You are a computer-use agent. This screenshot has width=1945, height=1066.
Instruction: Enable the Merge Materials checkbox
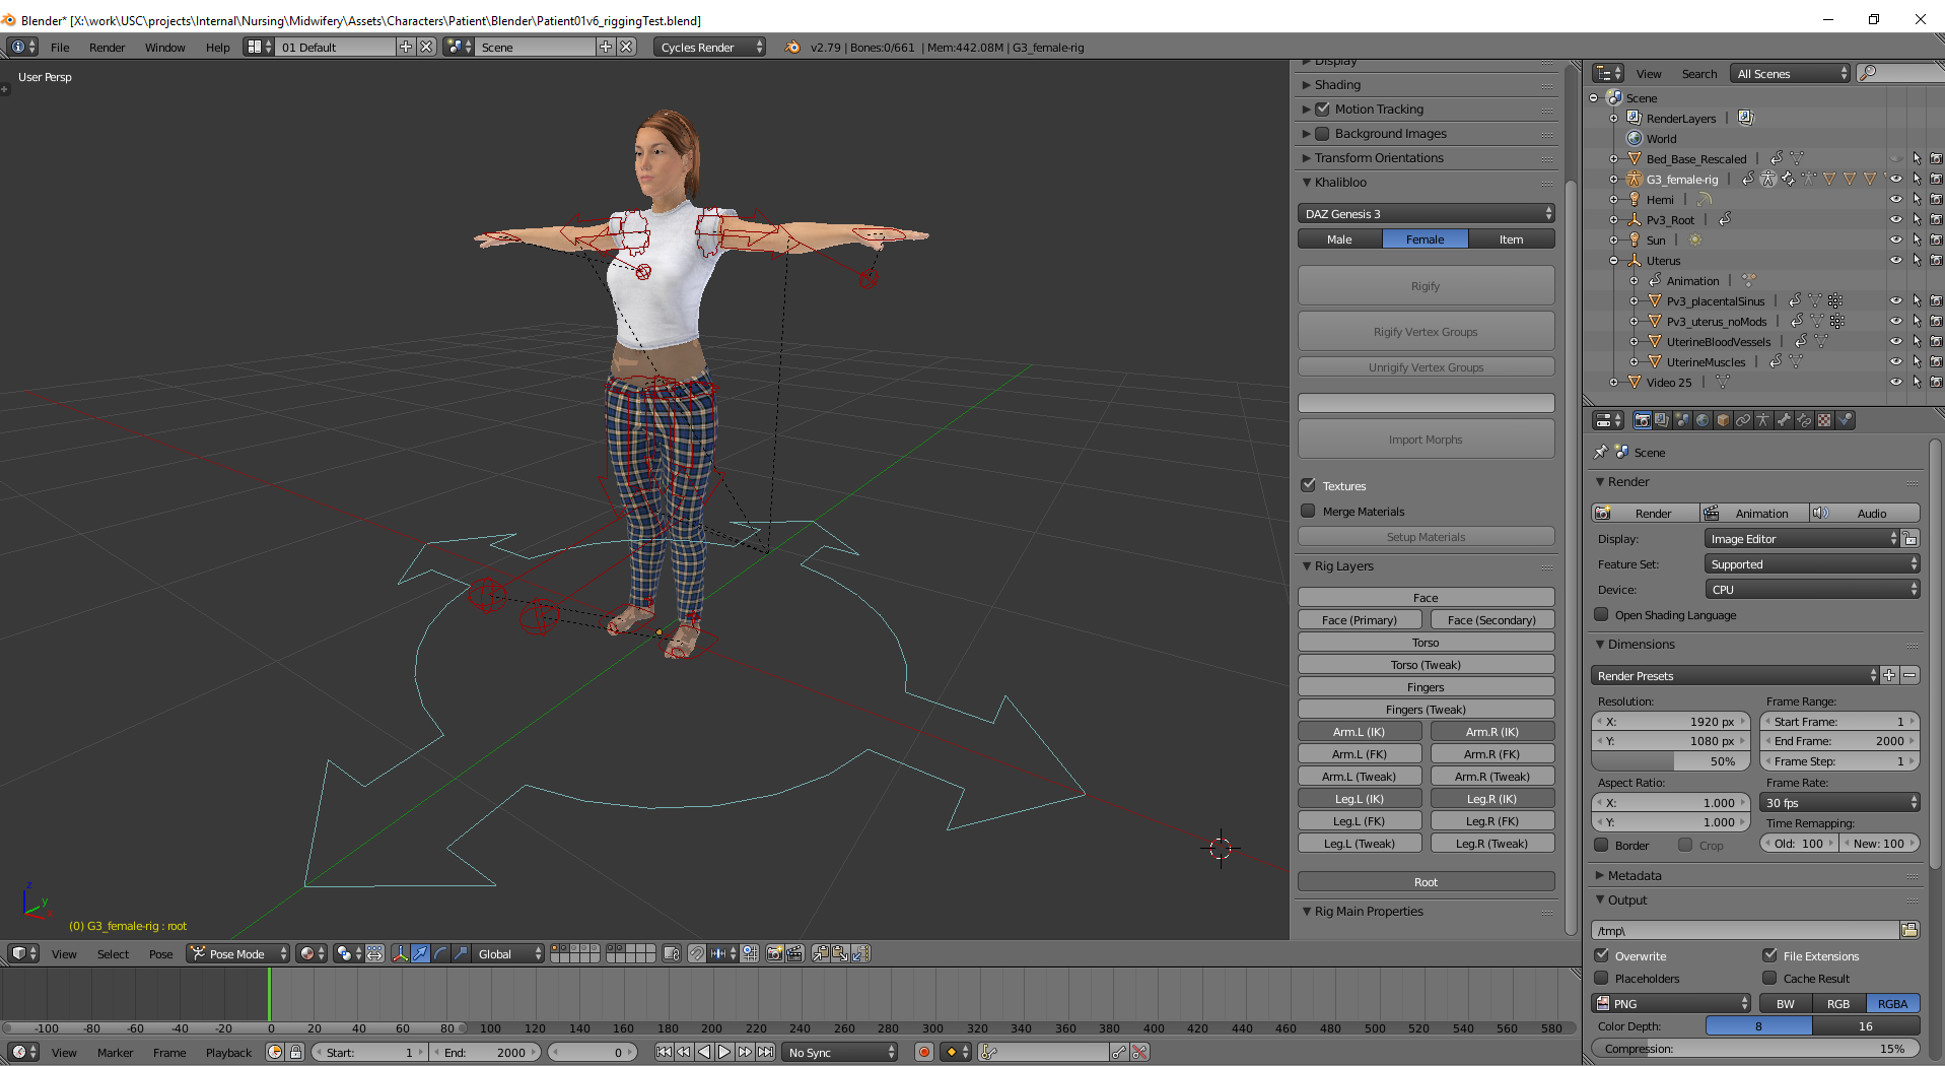(x=1308, y=511)
